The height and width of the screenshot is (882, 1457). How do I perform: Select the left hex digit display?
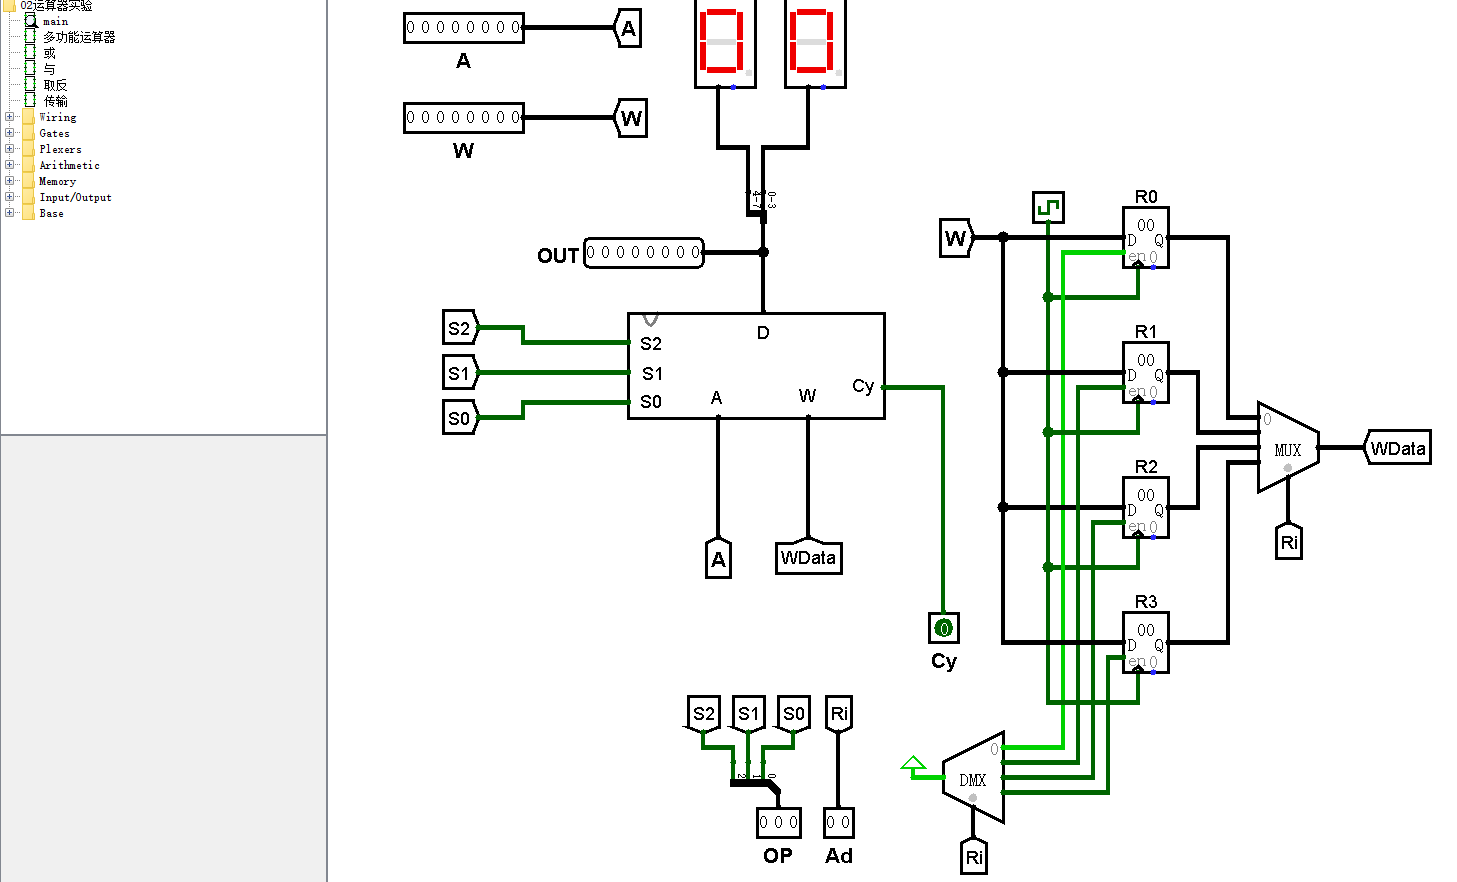click(725, 42)
